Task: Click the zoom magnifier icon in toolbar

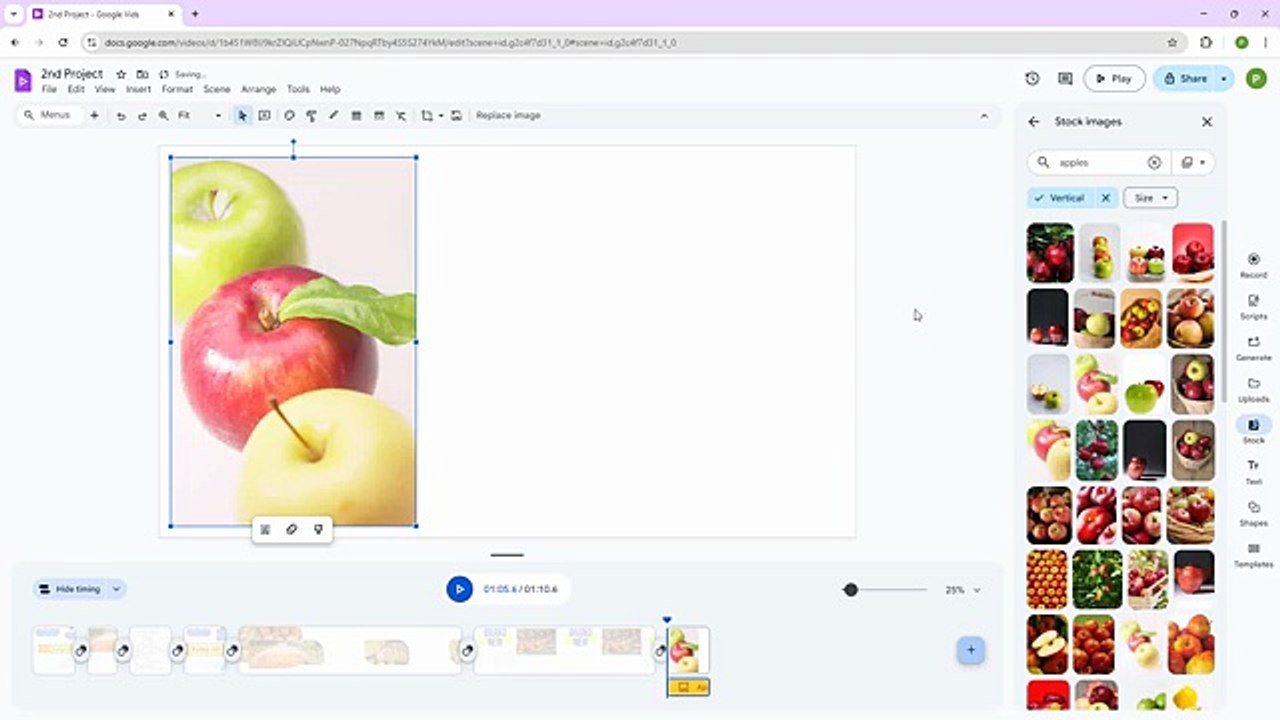Action: [x=163, y=115]
